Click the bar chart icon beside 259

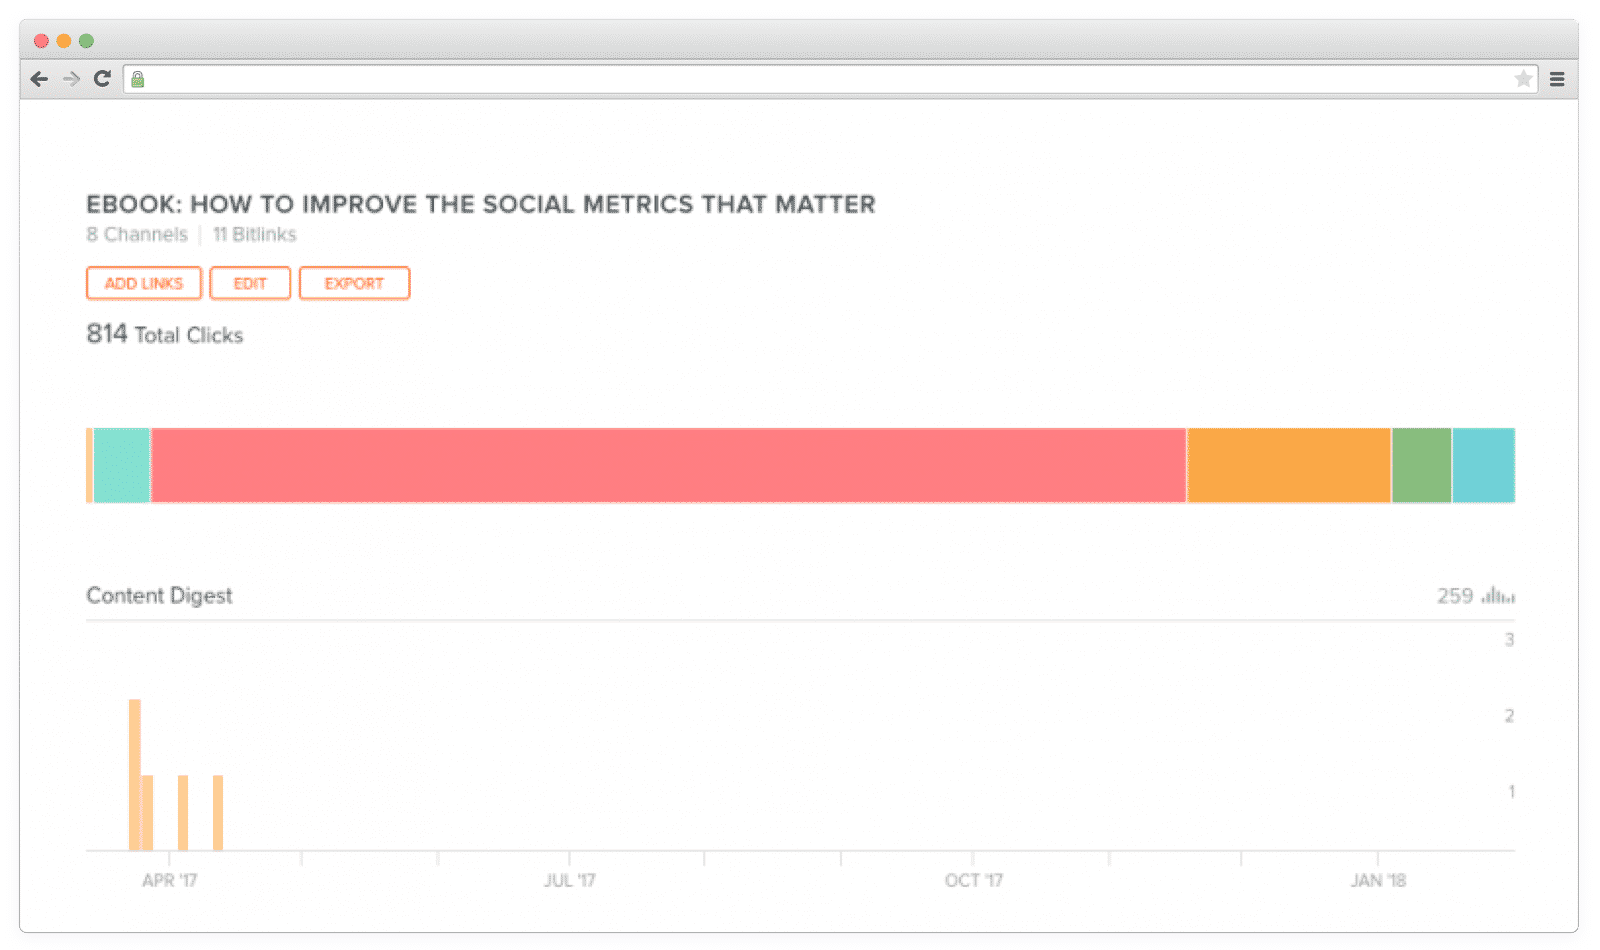[x=1498, y=595]
